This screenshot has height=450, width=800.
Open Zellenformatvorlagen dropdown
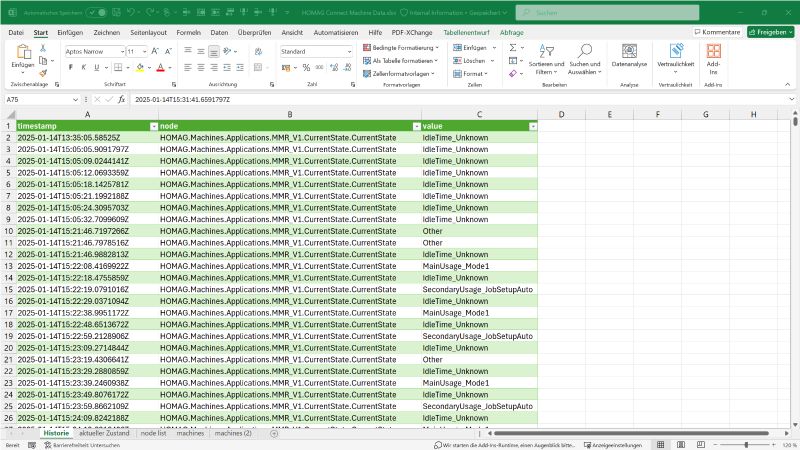pos(399,73)
